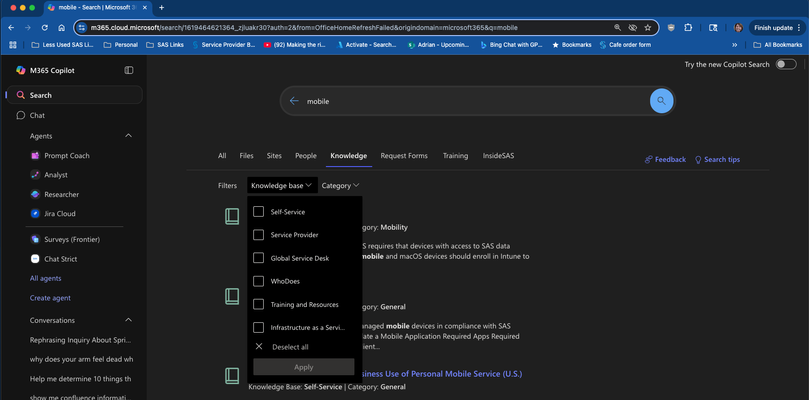The width and height of the screenshot is (809, 400).
Task: Click the browser address bar URL
Action: pos(304,28)
